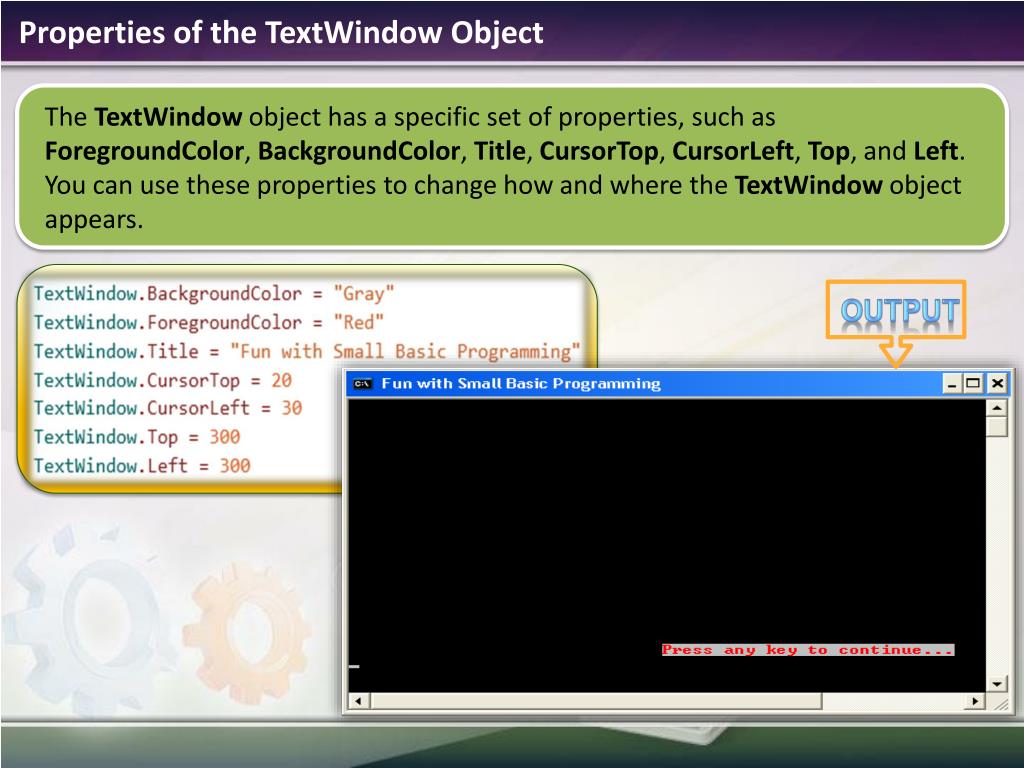Click the horizontal scrollbar right arrow
The width and height of the screenshot is (1024, 768).
coord(975,701)
